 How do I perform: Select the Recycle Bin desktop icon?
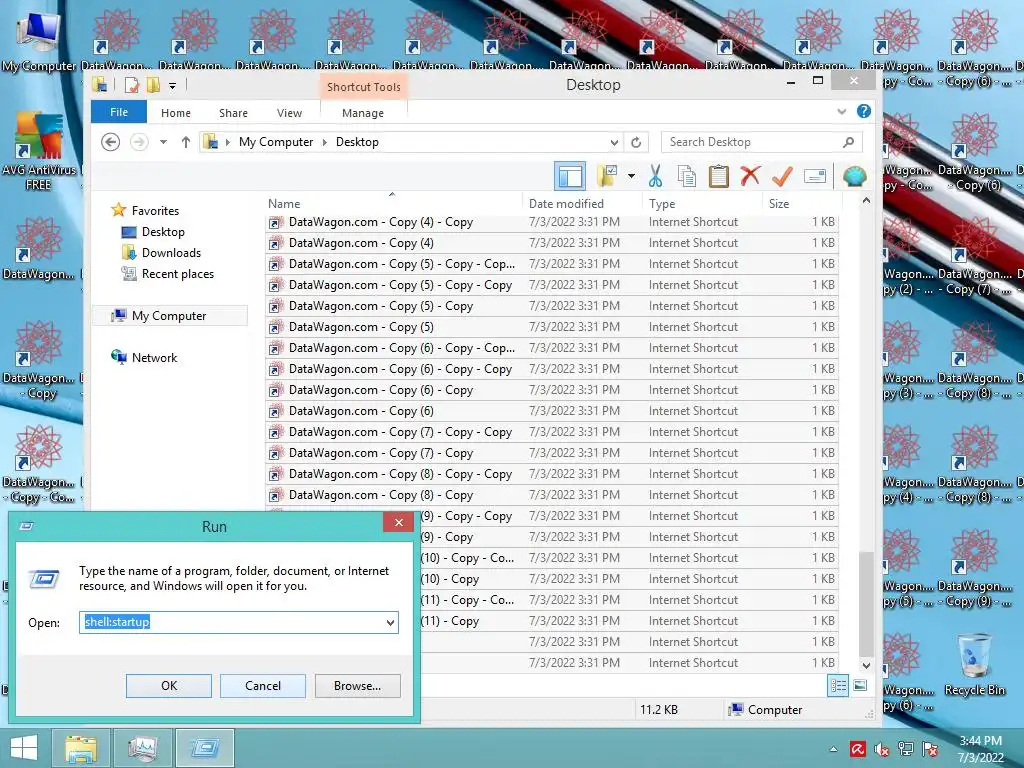[974, 665]
